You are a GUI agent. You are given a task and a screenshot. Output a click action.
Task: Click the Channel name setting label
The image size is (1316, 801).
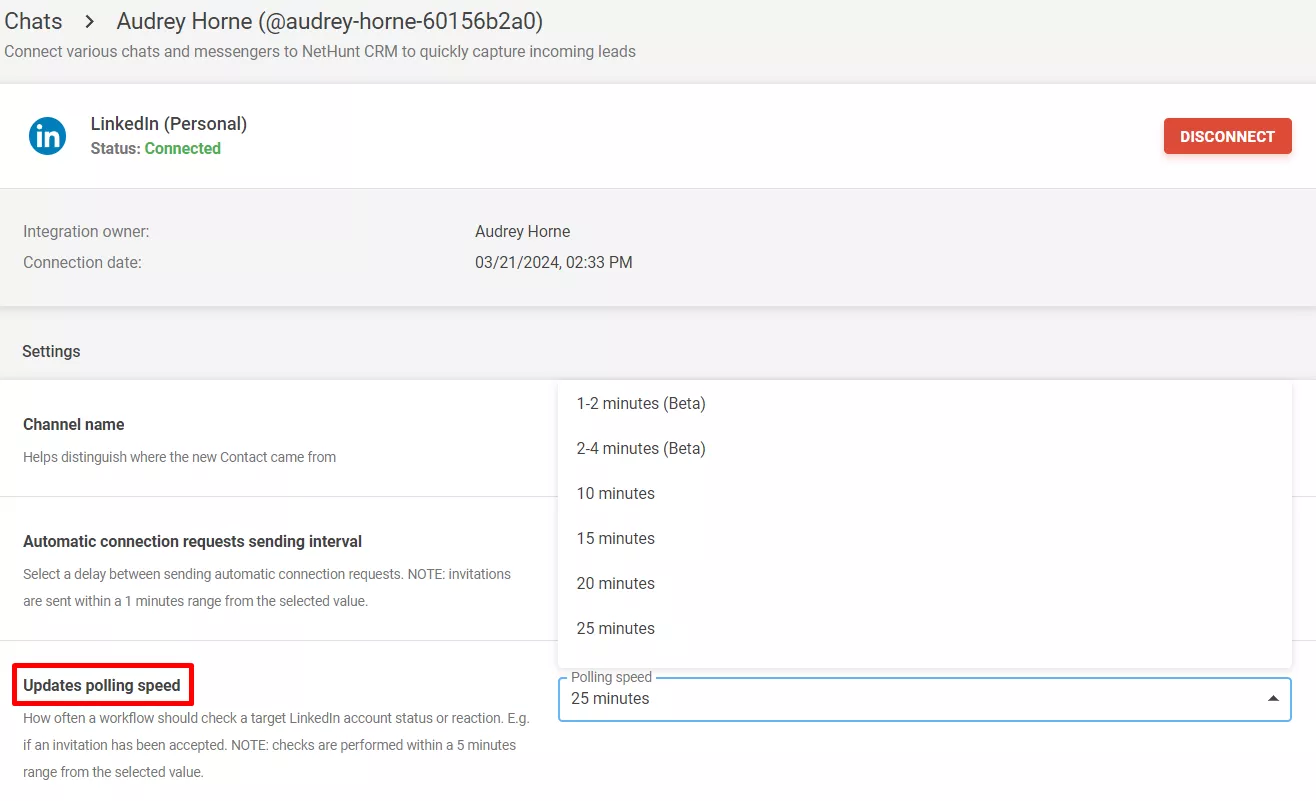[74, 425]
